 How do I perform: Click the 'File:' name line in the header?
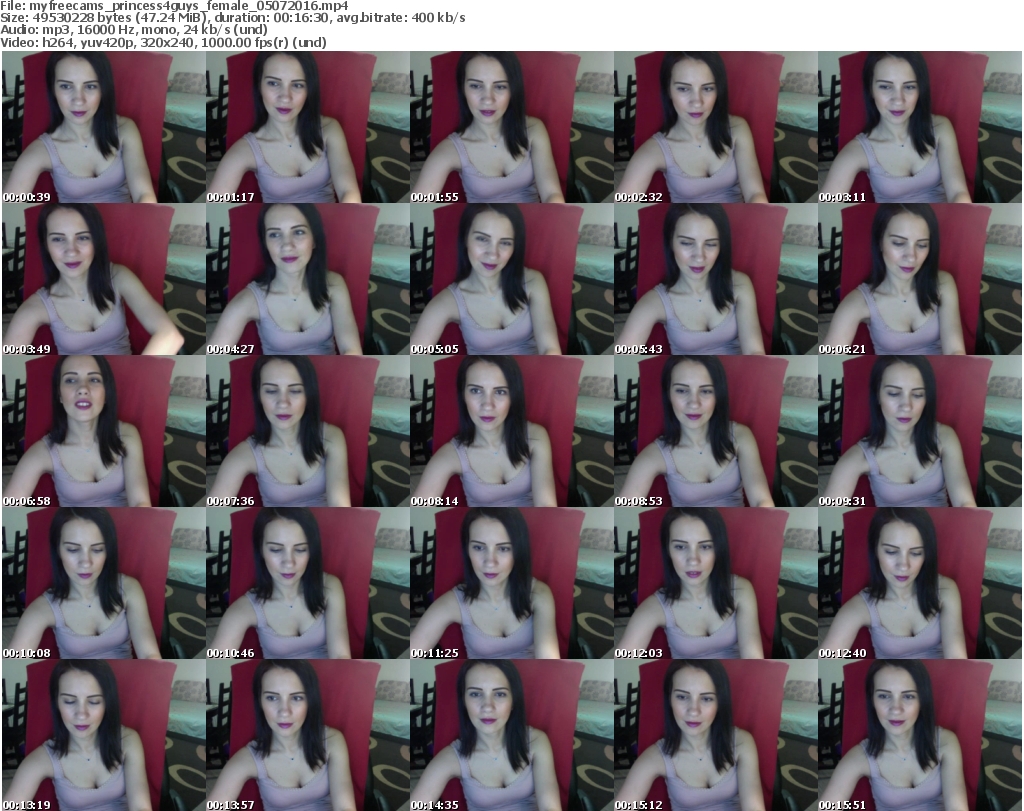click(174, 6)
